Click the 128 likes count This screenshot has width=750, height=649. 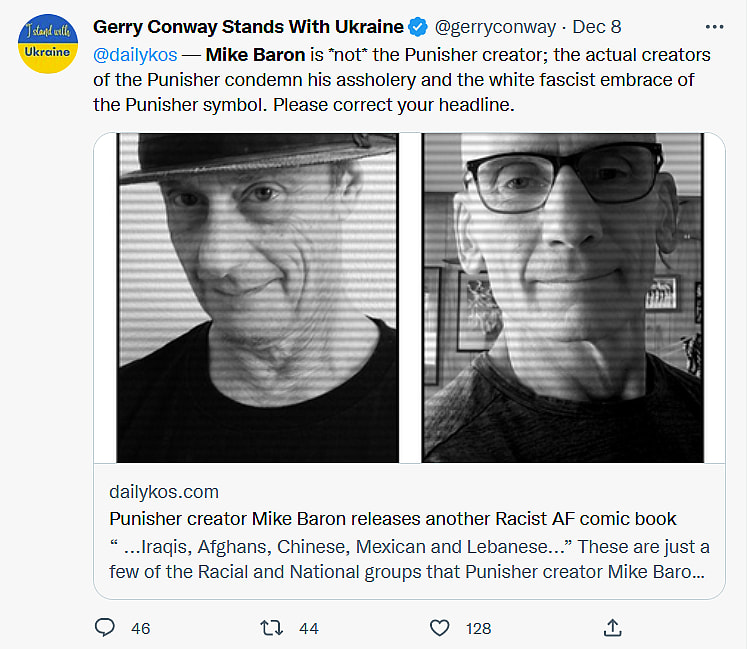(x=479, y=628)
